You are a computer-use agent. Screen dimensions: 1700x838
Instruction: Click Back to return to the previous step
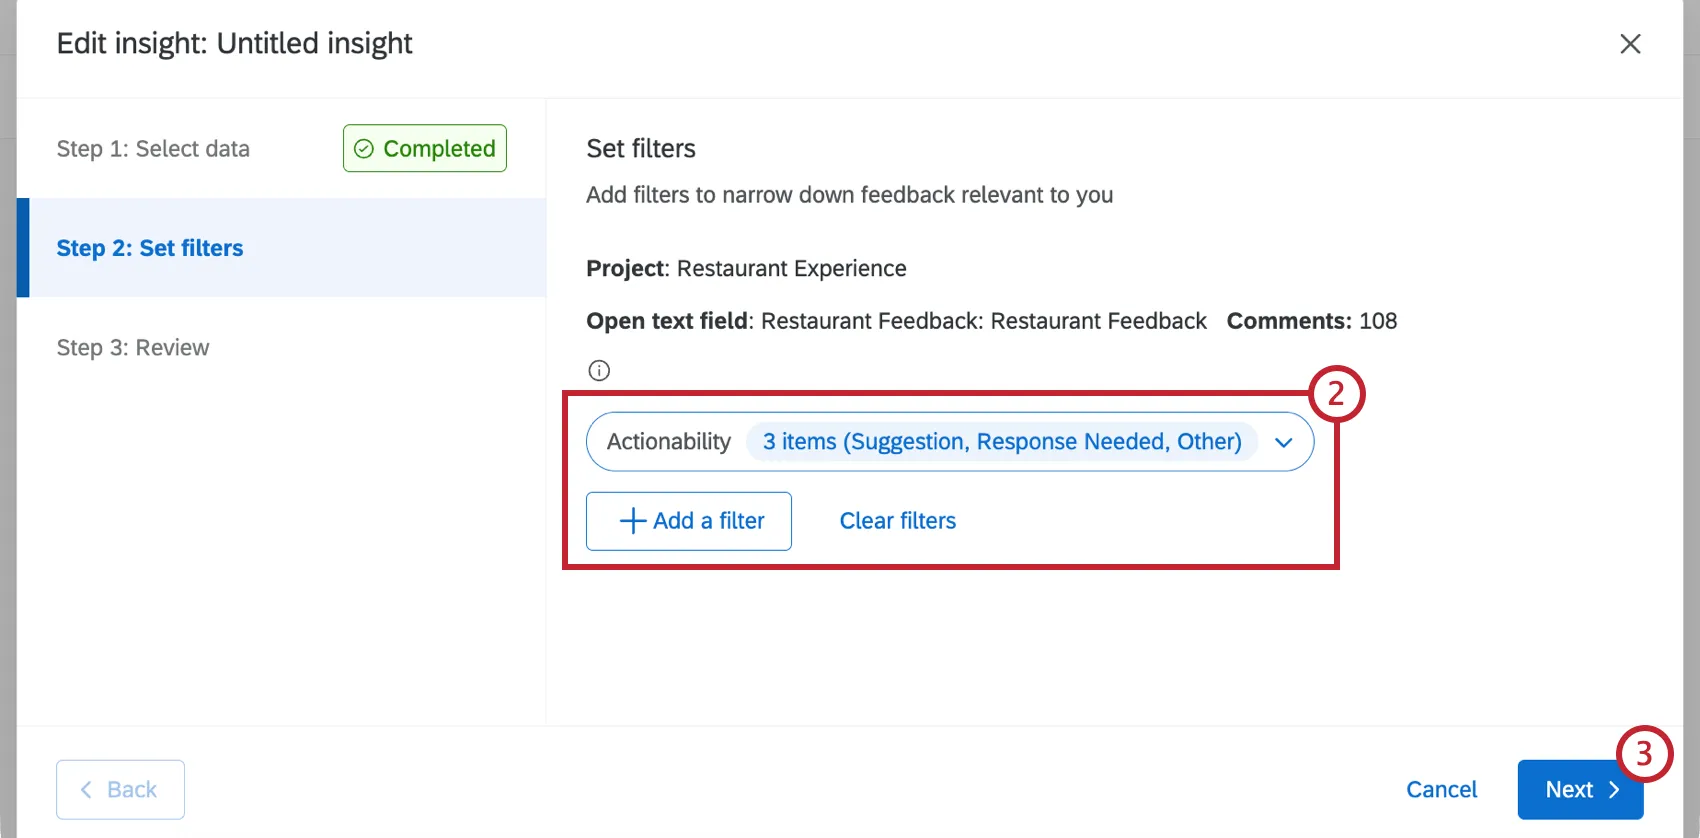point(120,789)
